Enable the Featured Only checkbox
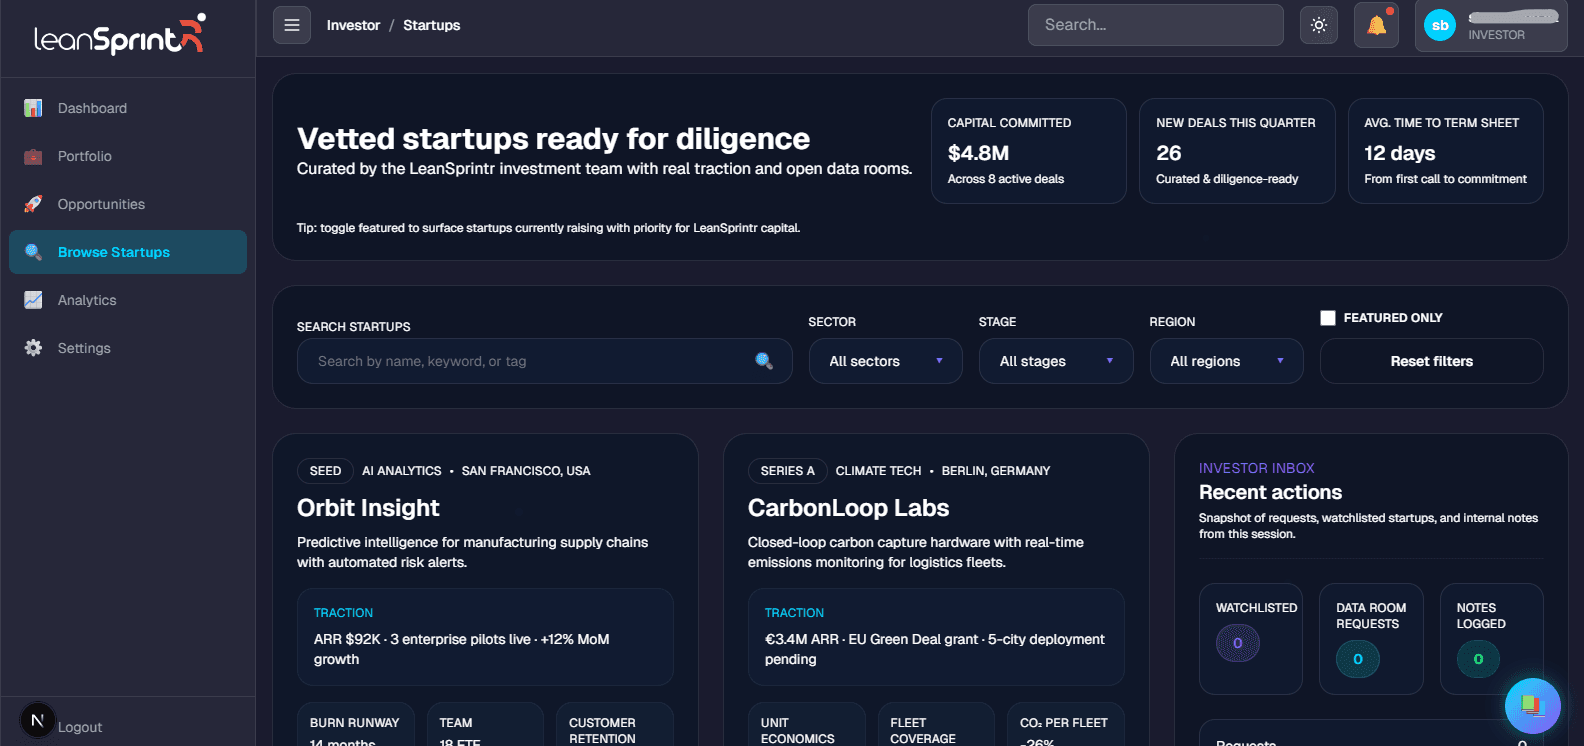This screenshot has width=1584, height=746. click(1328, 318)
